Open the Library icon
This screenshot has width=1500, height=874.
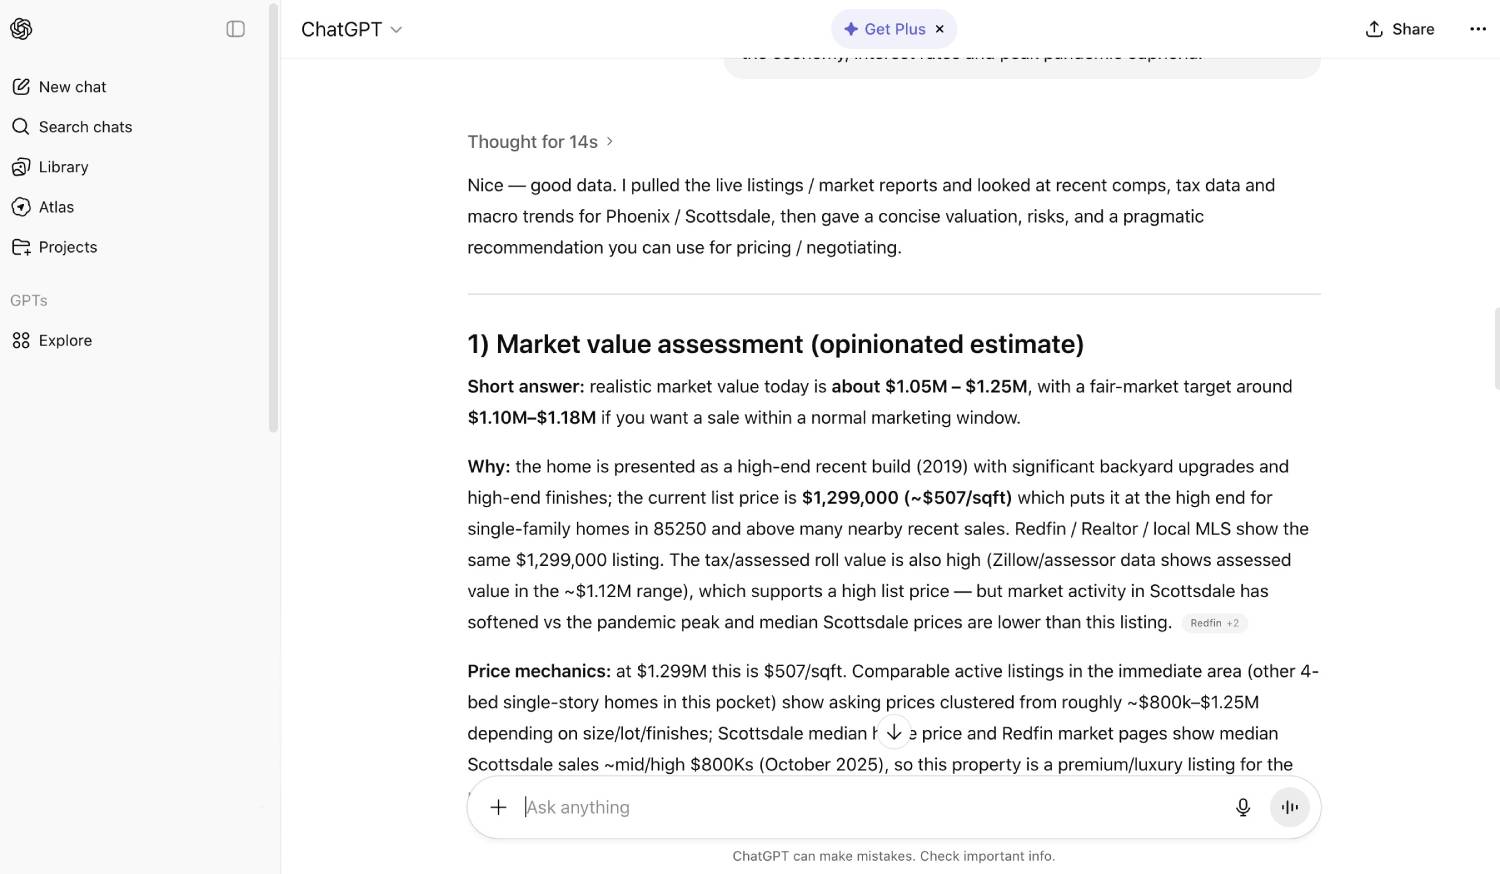click(21, 167)
